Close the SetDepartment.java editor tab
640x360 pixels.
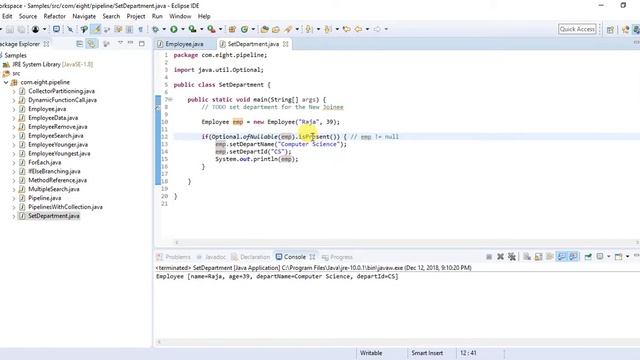[x=286, y=44]
